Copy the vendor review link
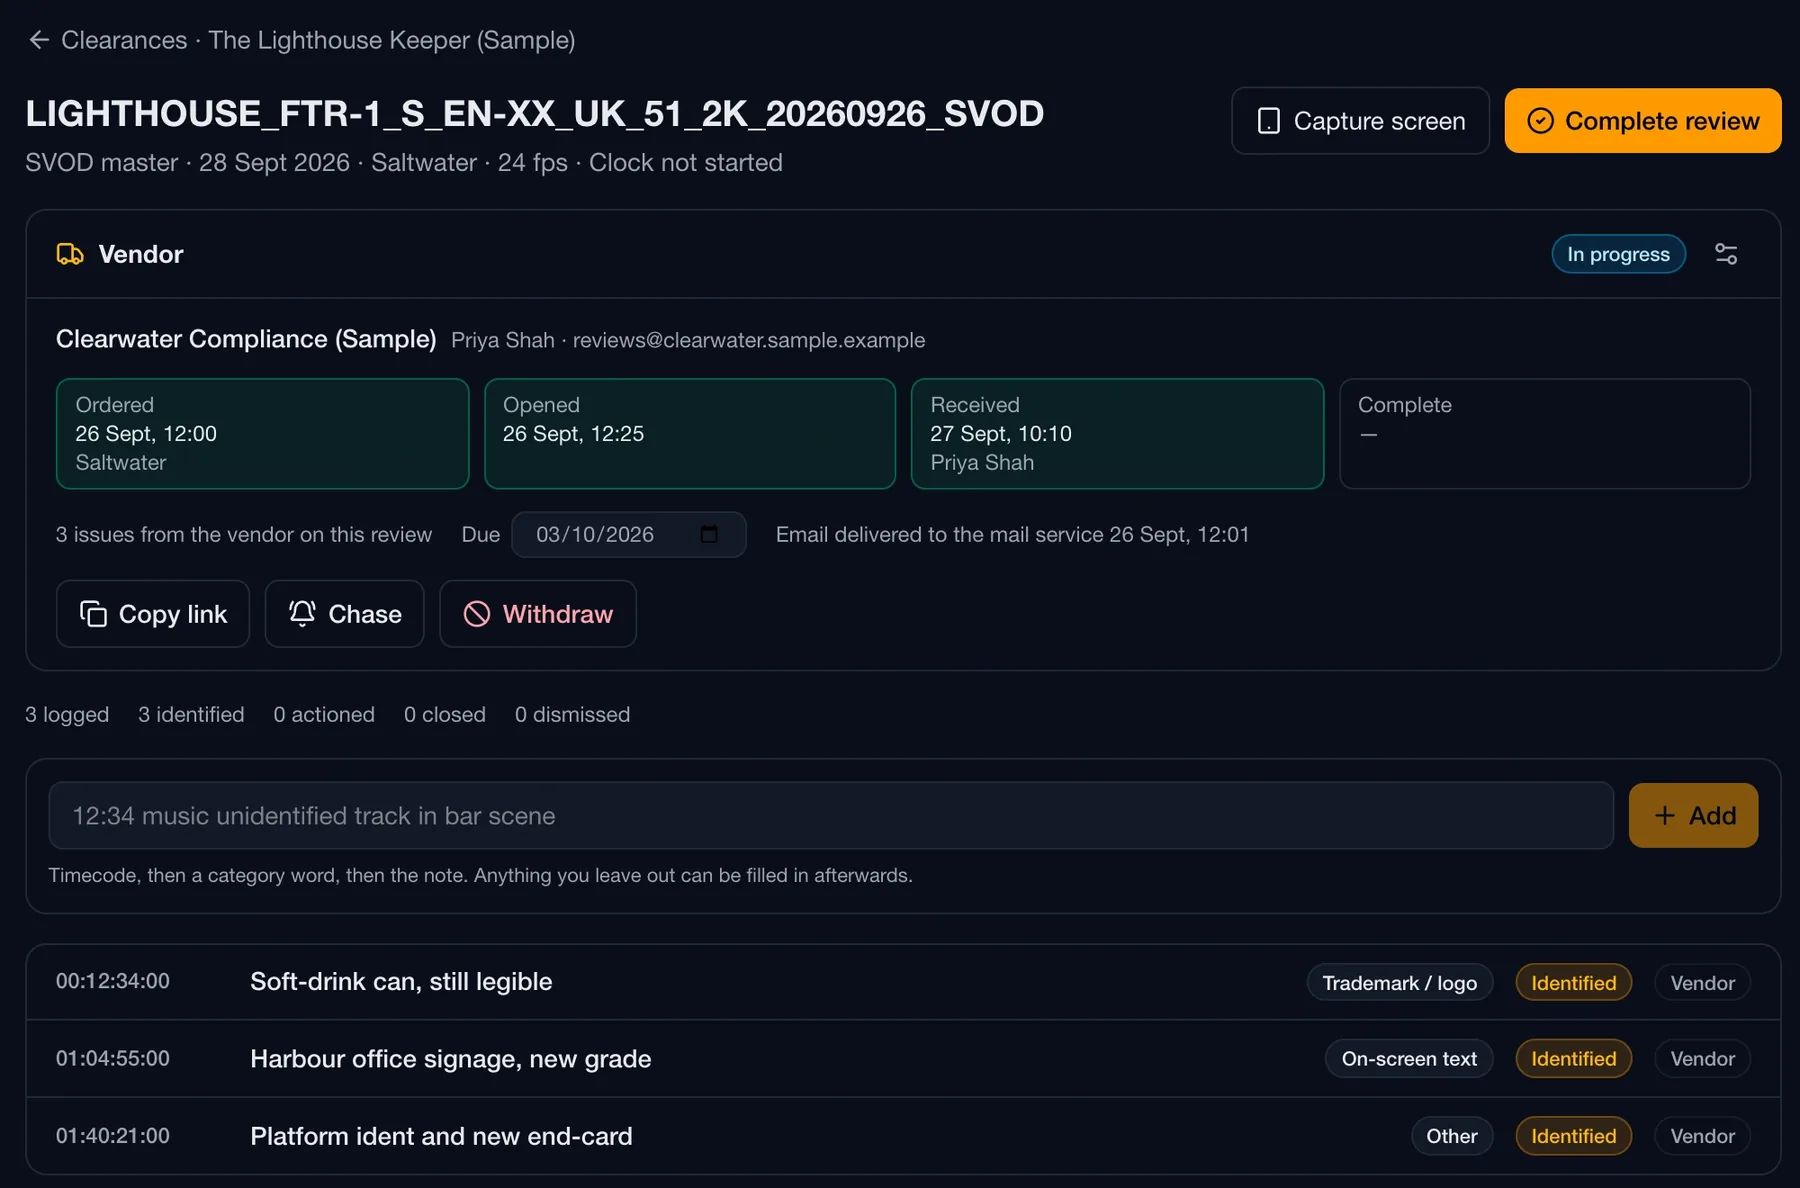 153,614
